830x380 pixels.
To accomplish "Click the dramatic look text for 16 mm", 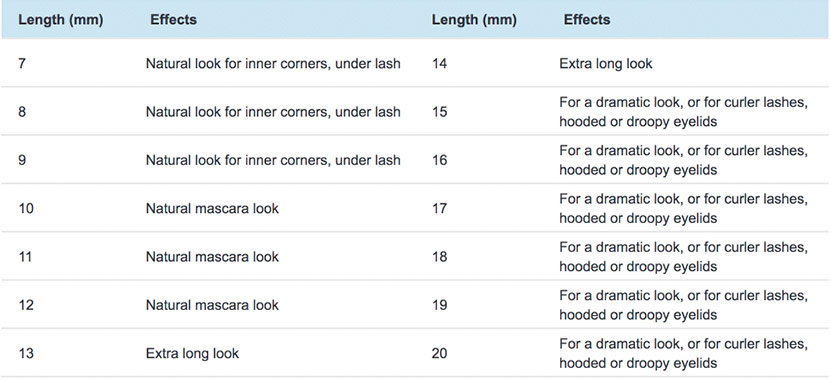I will click(683, 160).
